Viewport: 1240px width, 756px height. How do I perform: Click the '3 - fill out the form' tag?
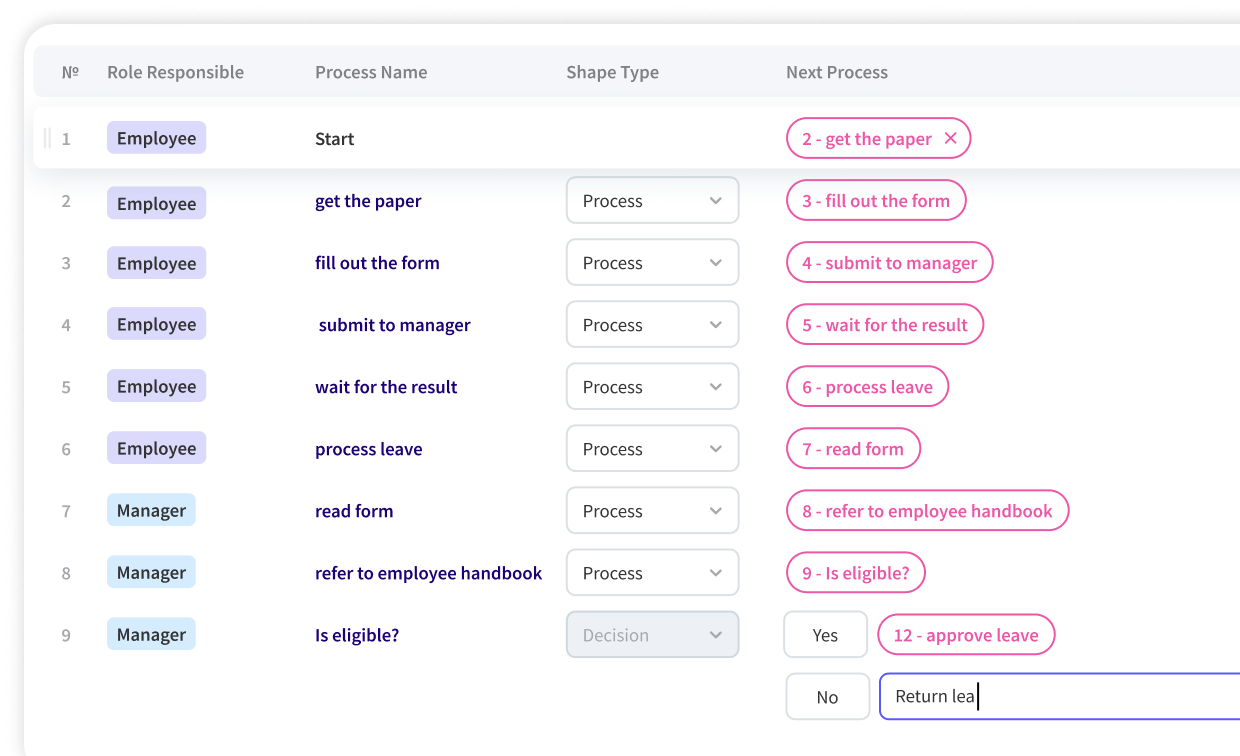coord(875,201)
